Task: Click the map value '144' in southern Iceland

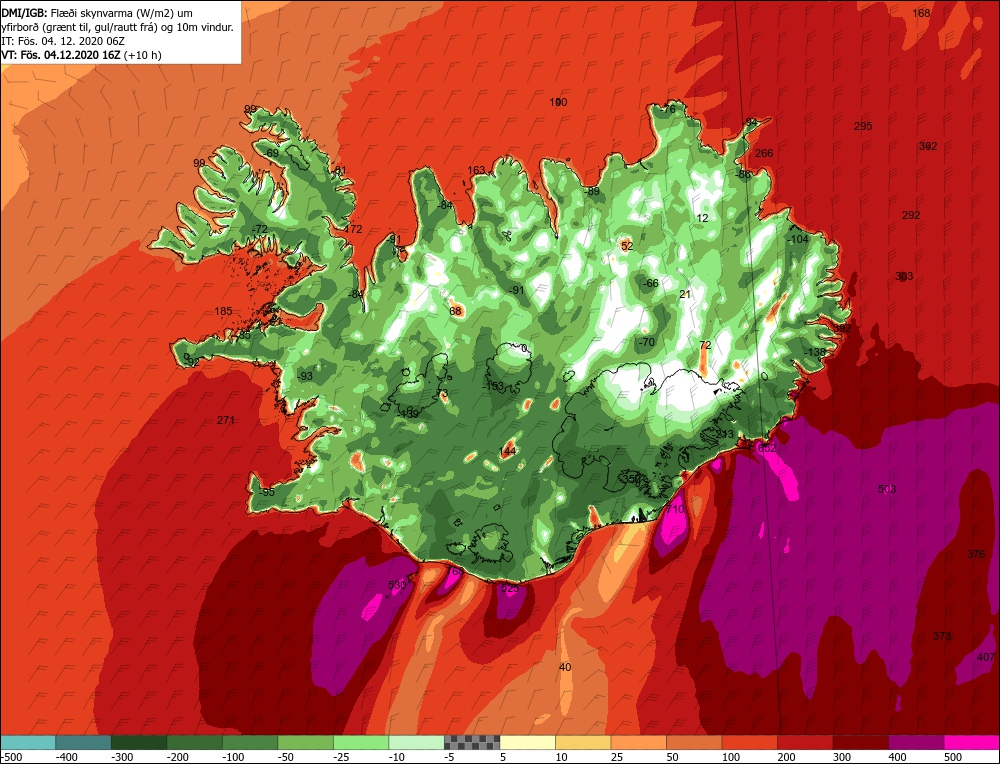Action: [508, 452]
